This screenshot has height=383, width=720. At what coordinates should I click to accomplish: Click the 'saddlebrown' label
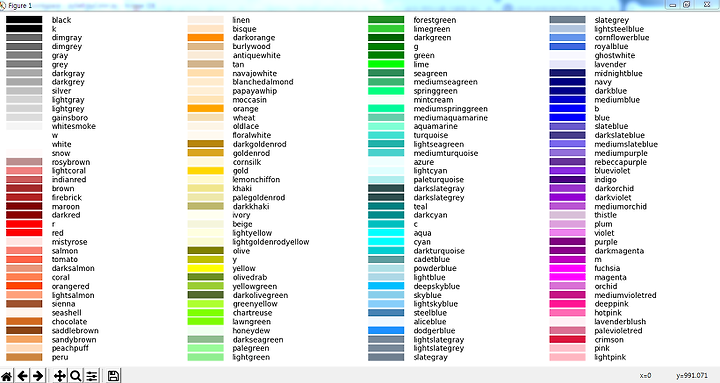coord(75,331)
